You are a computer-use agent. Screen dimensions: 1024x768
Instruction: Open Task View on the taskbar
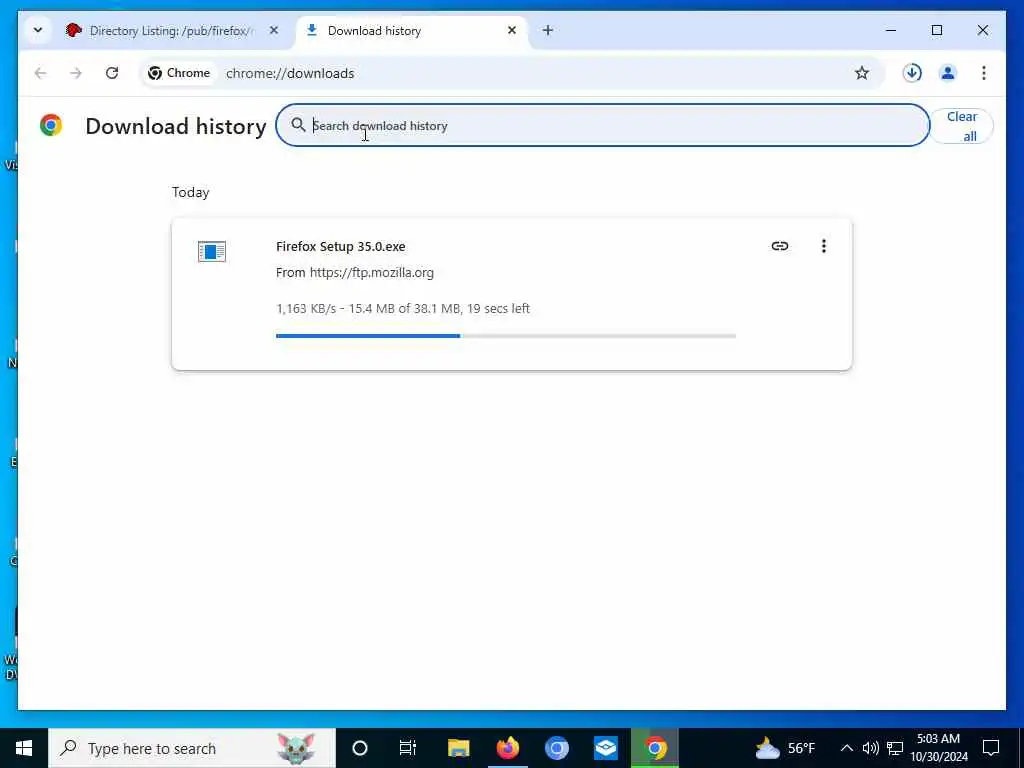click(408, 748)
